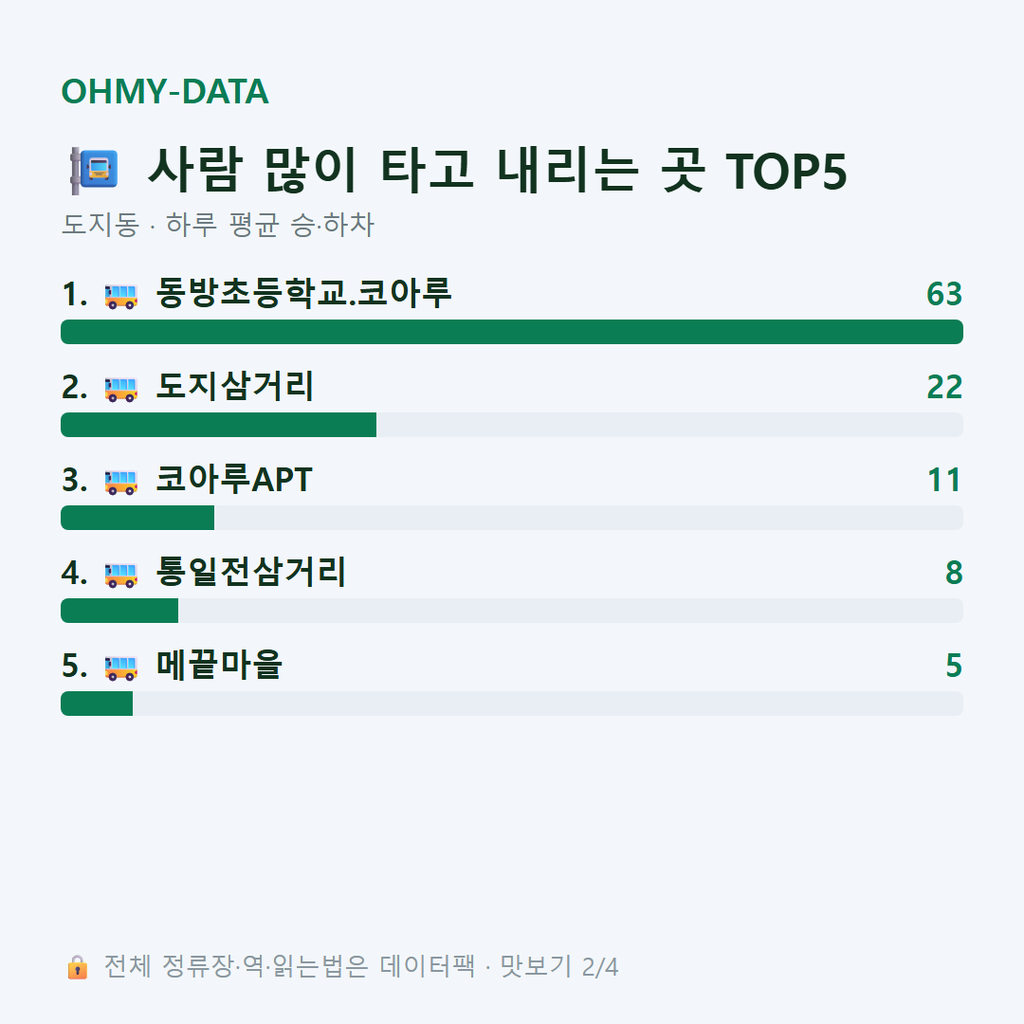This screenshot has width=1024, height=1024.
Task: Click the 코아루APT stop name
Action: pos(234,479)
